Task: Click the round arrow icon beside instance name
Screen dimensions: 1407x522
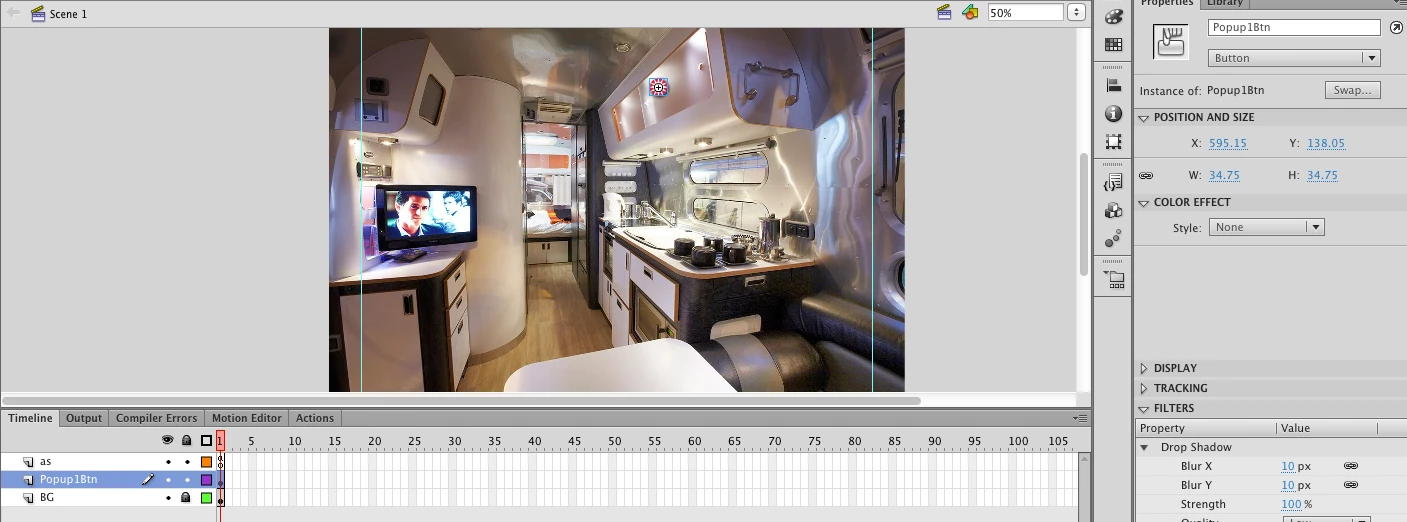Action: coord(1396,28)
